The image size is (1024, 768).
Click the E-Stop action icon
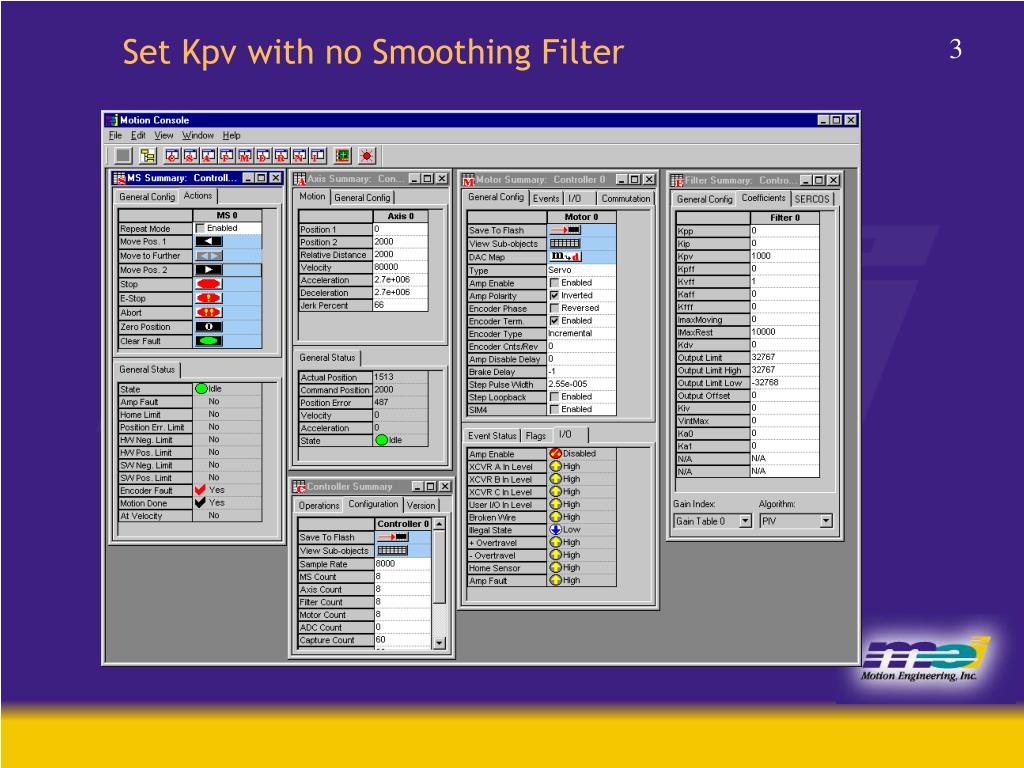click(x=209, y=298)
